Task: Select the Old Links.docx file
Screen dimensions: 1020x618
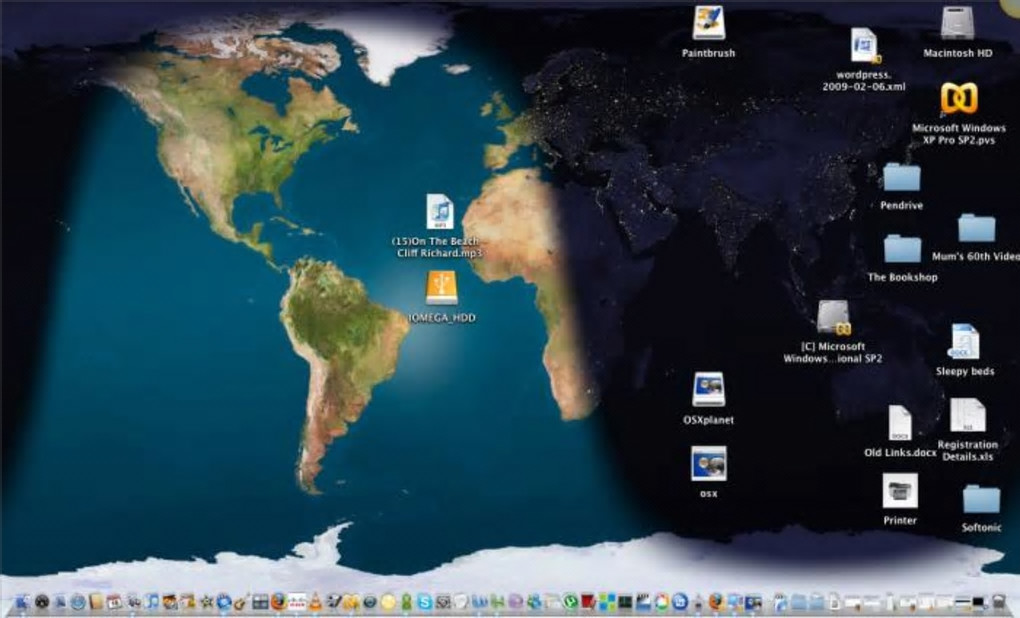Action: (x=900, y=423)
